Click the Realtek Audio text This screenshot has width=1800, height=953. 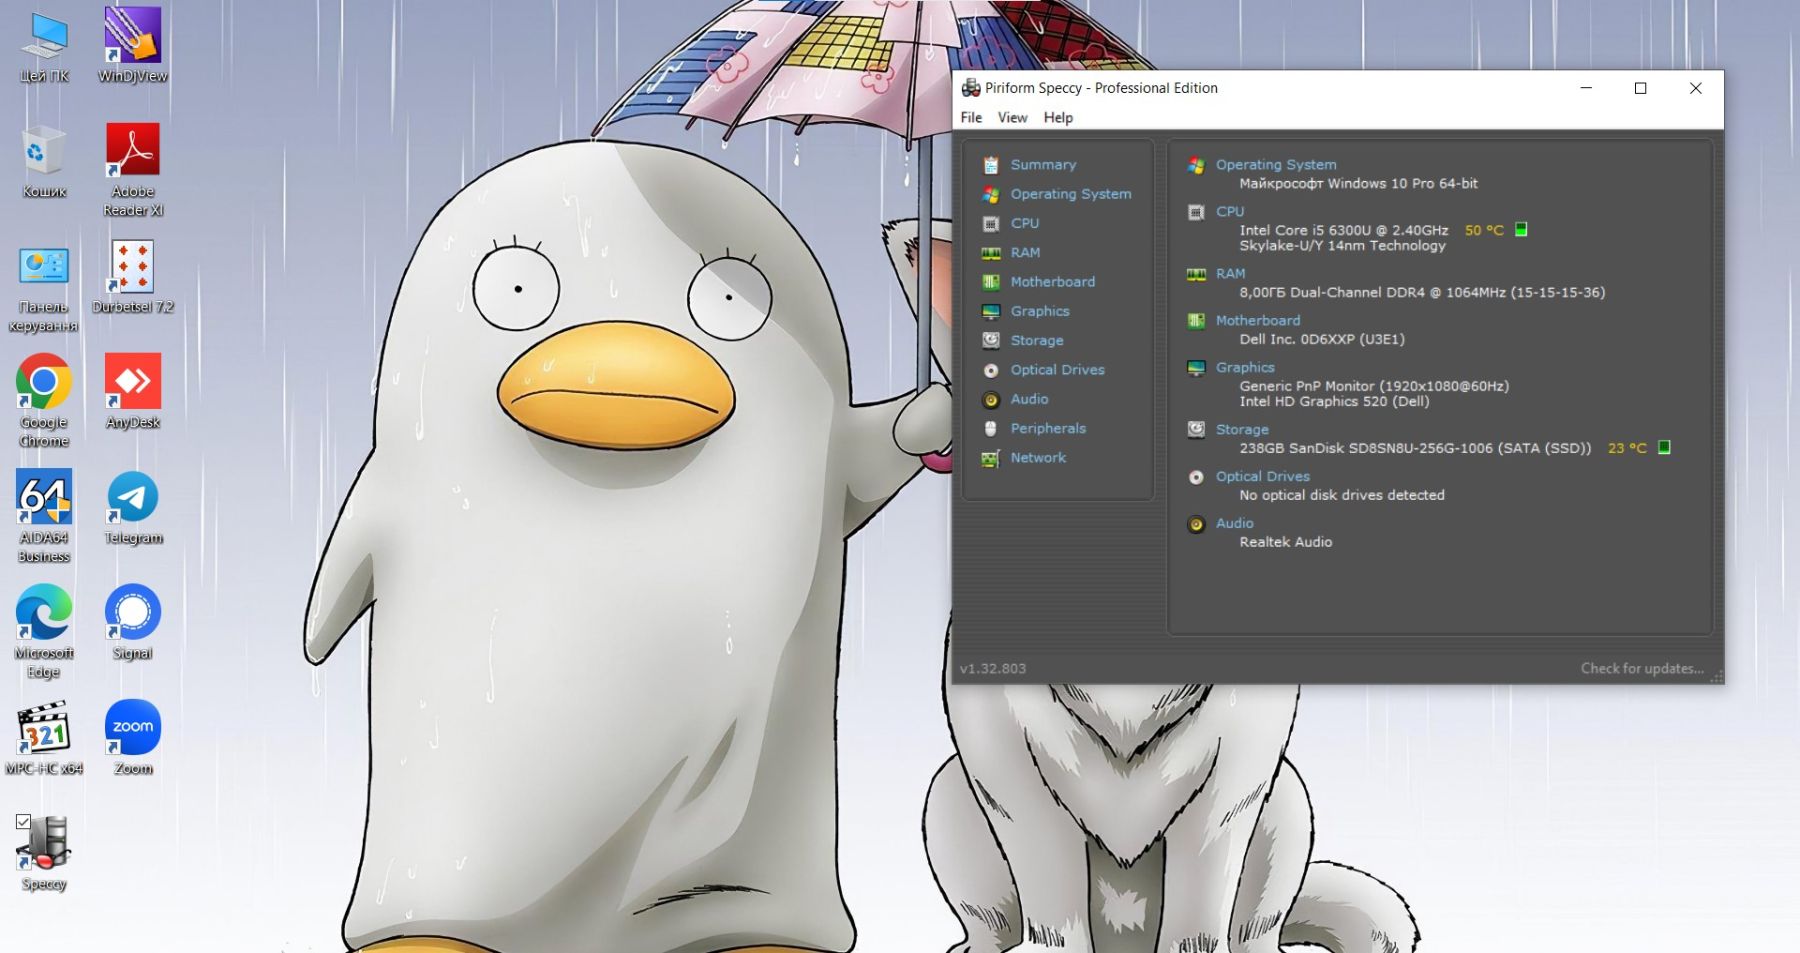(1286, 542)
